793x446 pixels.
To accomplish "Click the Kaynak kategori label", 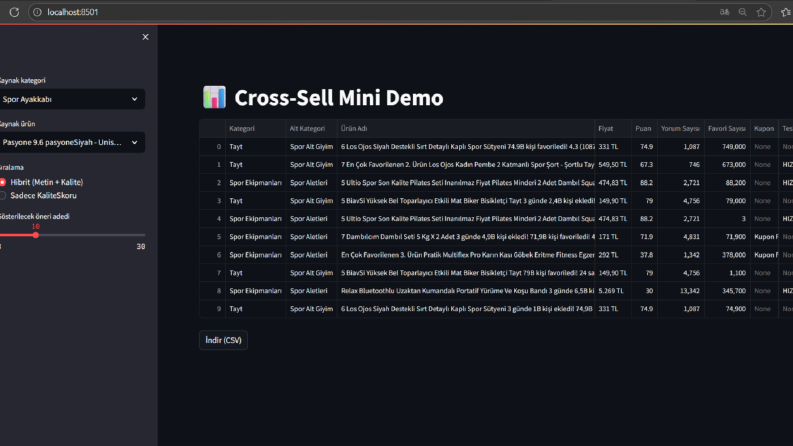I will (x=22, y=80).
